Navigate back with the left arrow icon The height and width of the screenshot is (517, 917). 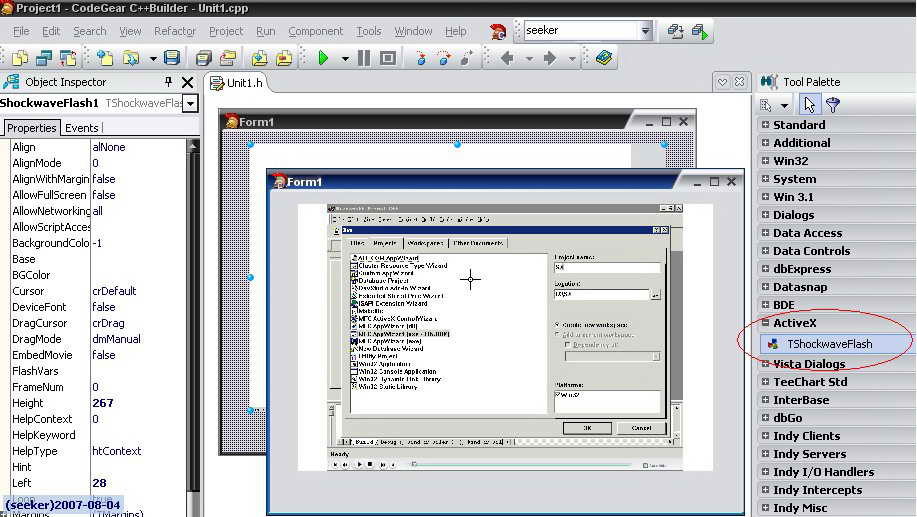pyautogui.click(x=507, y=58)
